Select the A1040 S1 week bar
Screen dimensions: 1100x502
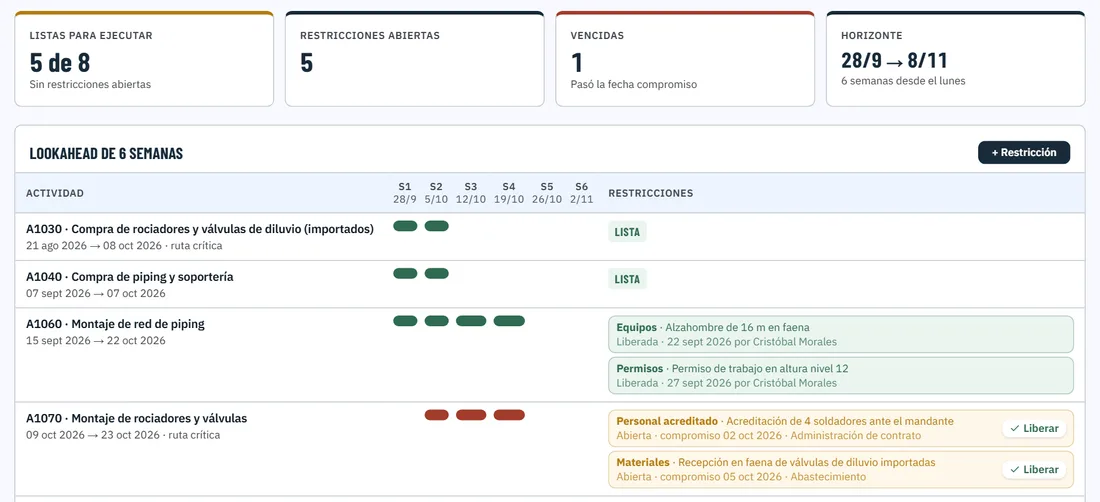pos(405,273)
